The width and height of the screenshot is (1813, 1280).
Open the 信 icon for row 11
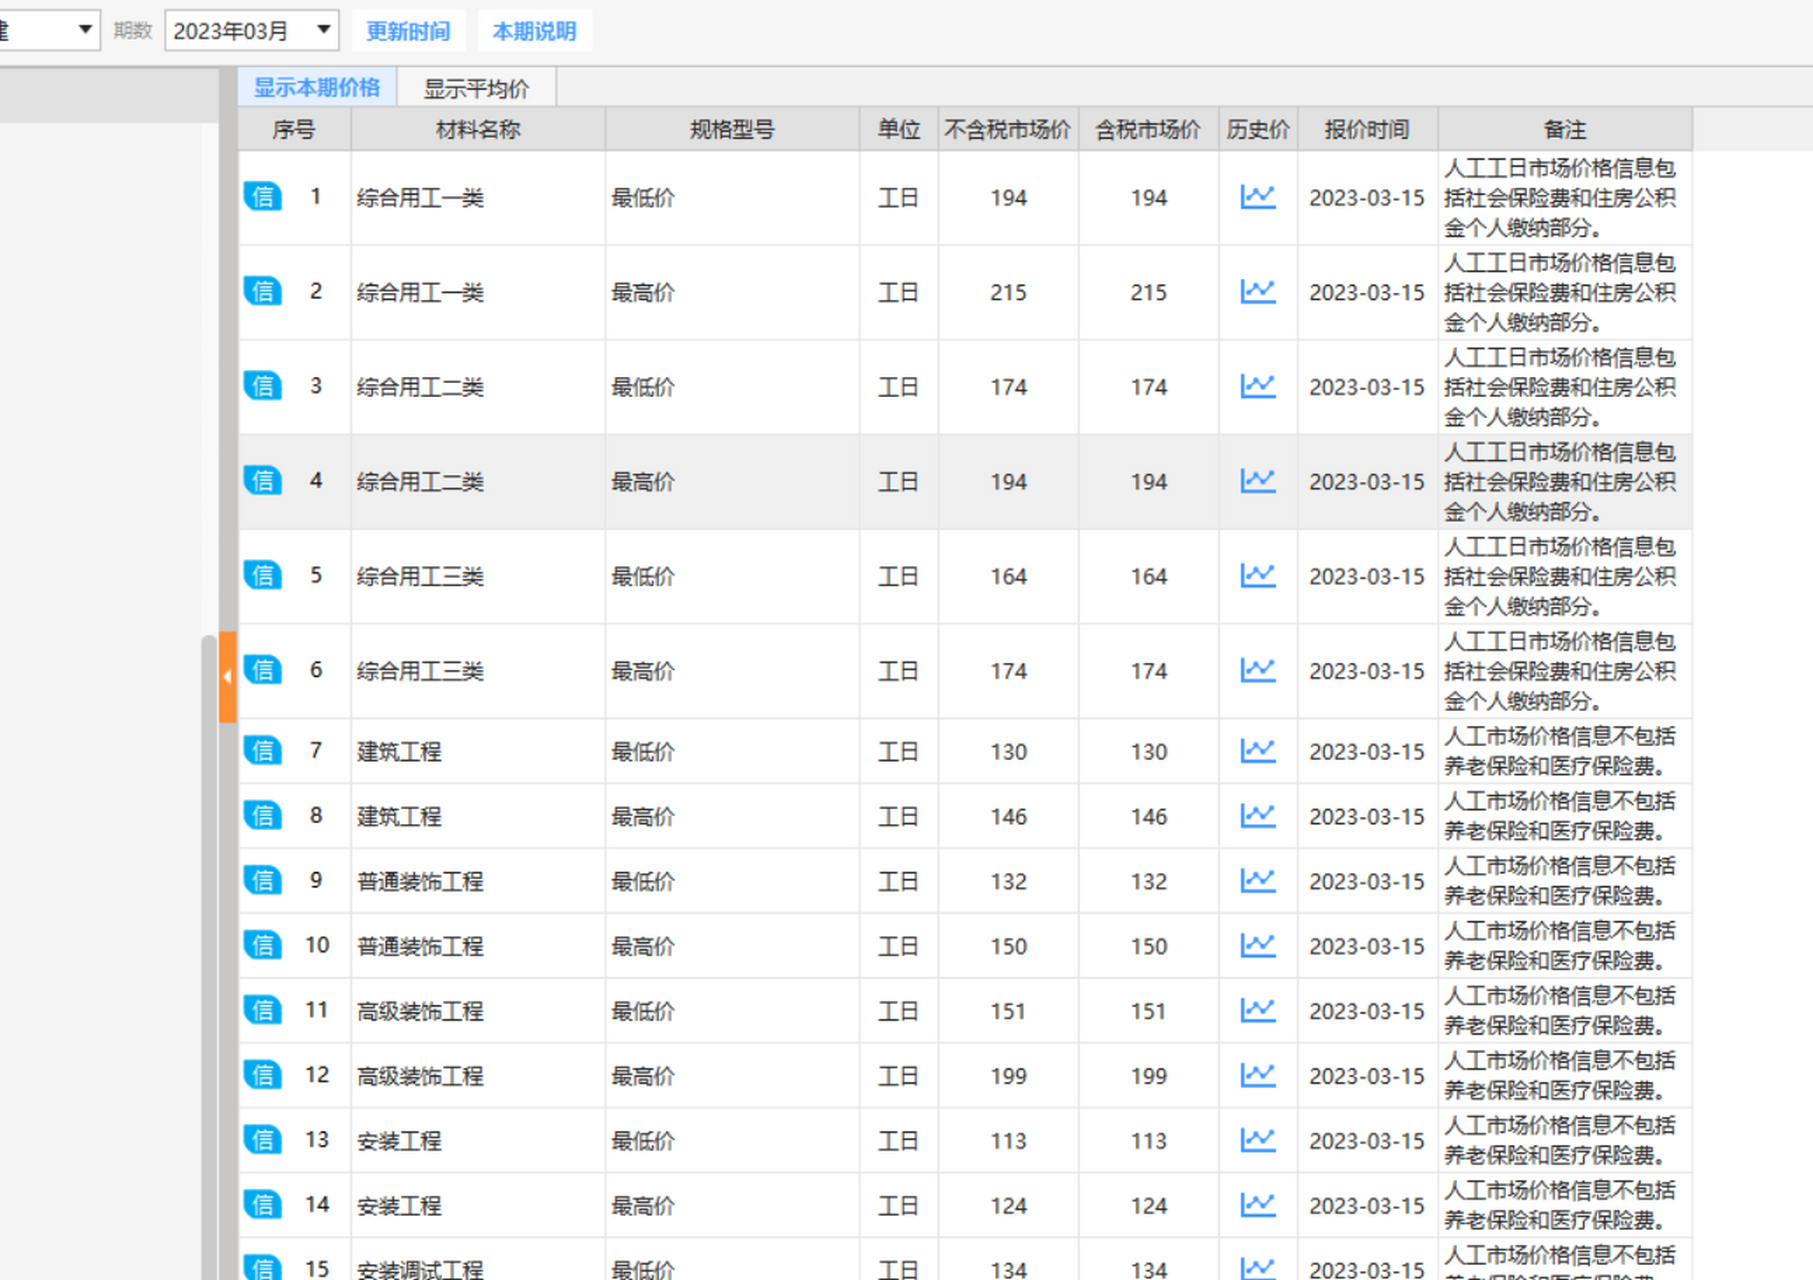click(263, 1010)
